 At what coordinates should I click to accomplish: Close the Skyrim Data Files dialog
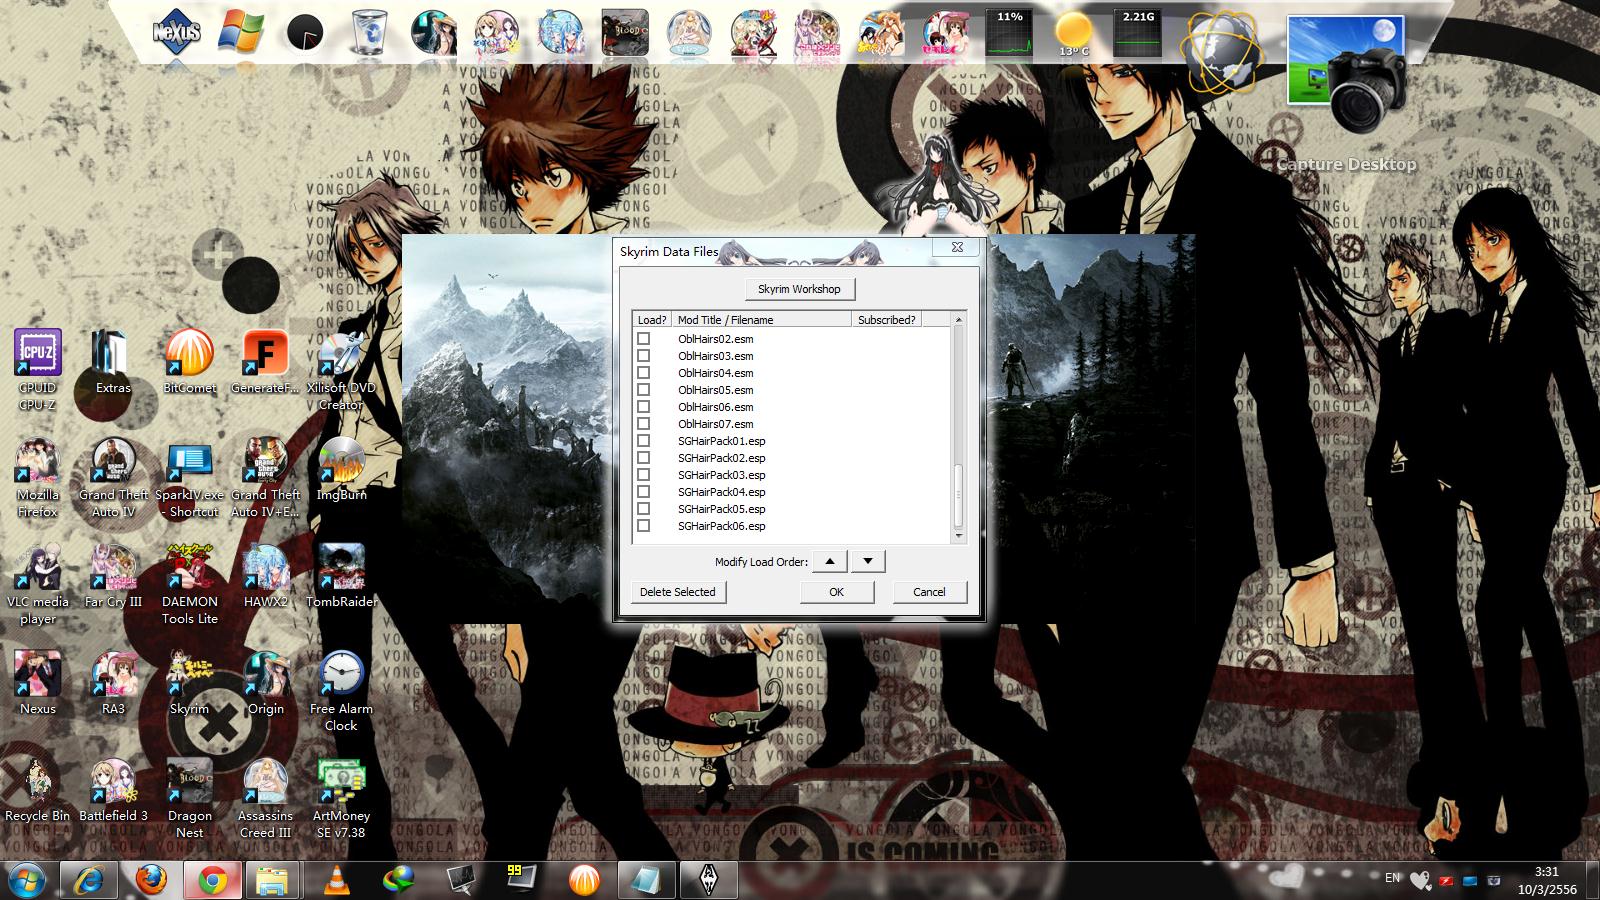pos(956,247)
